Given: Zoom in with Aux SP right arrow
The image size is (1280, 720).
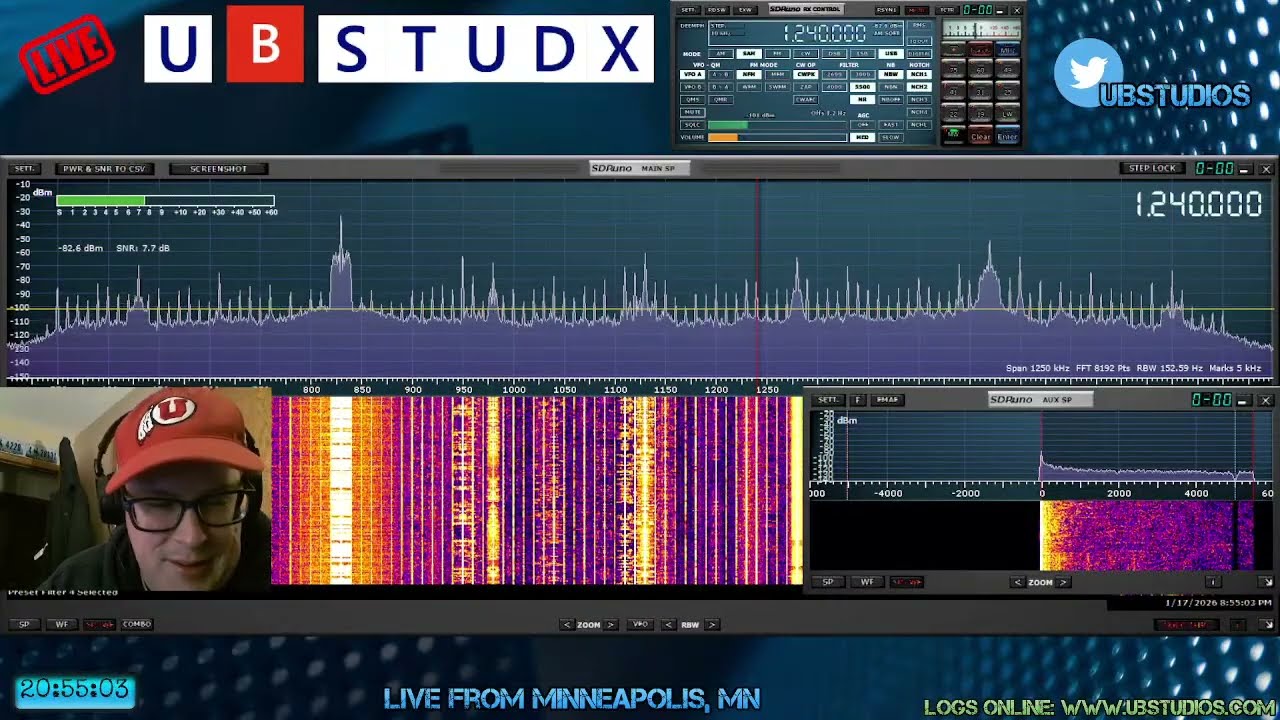Looking at the screenshot, I should [x=1063, y=582].
